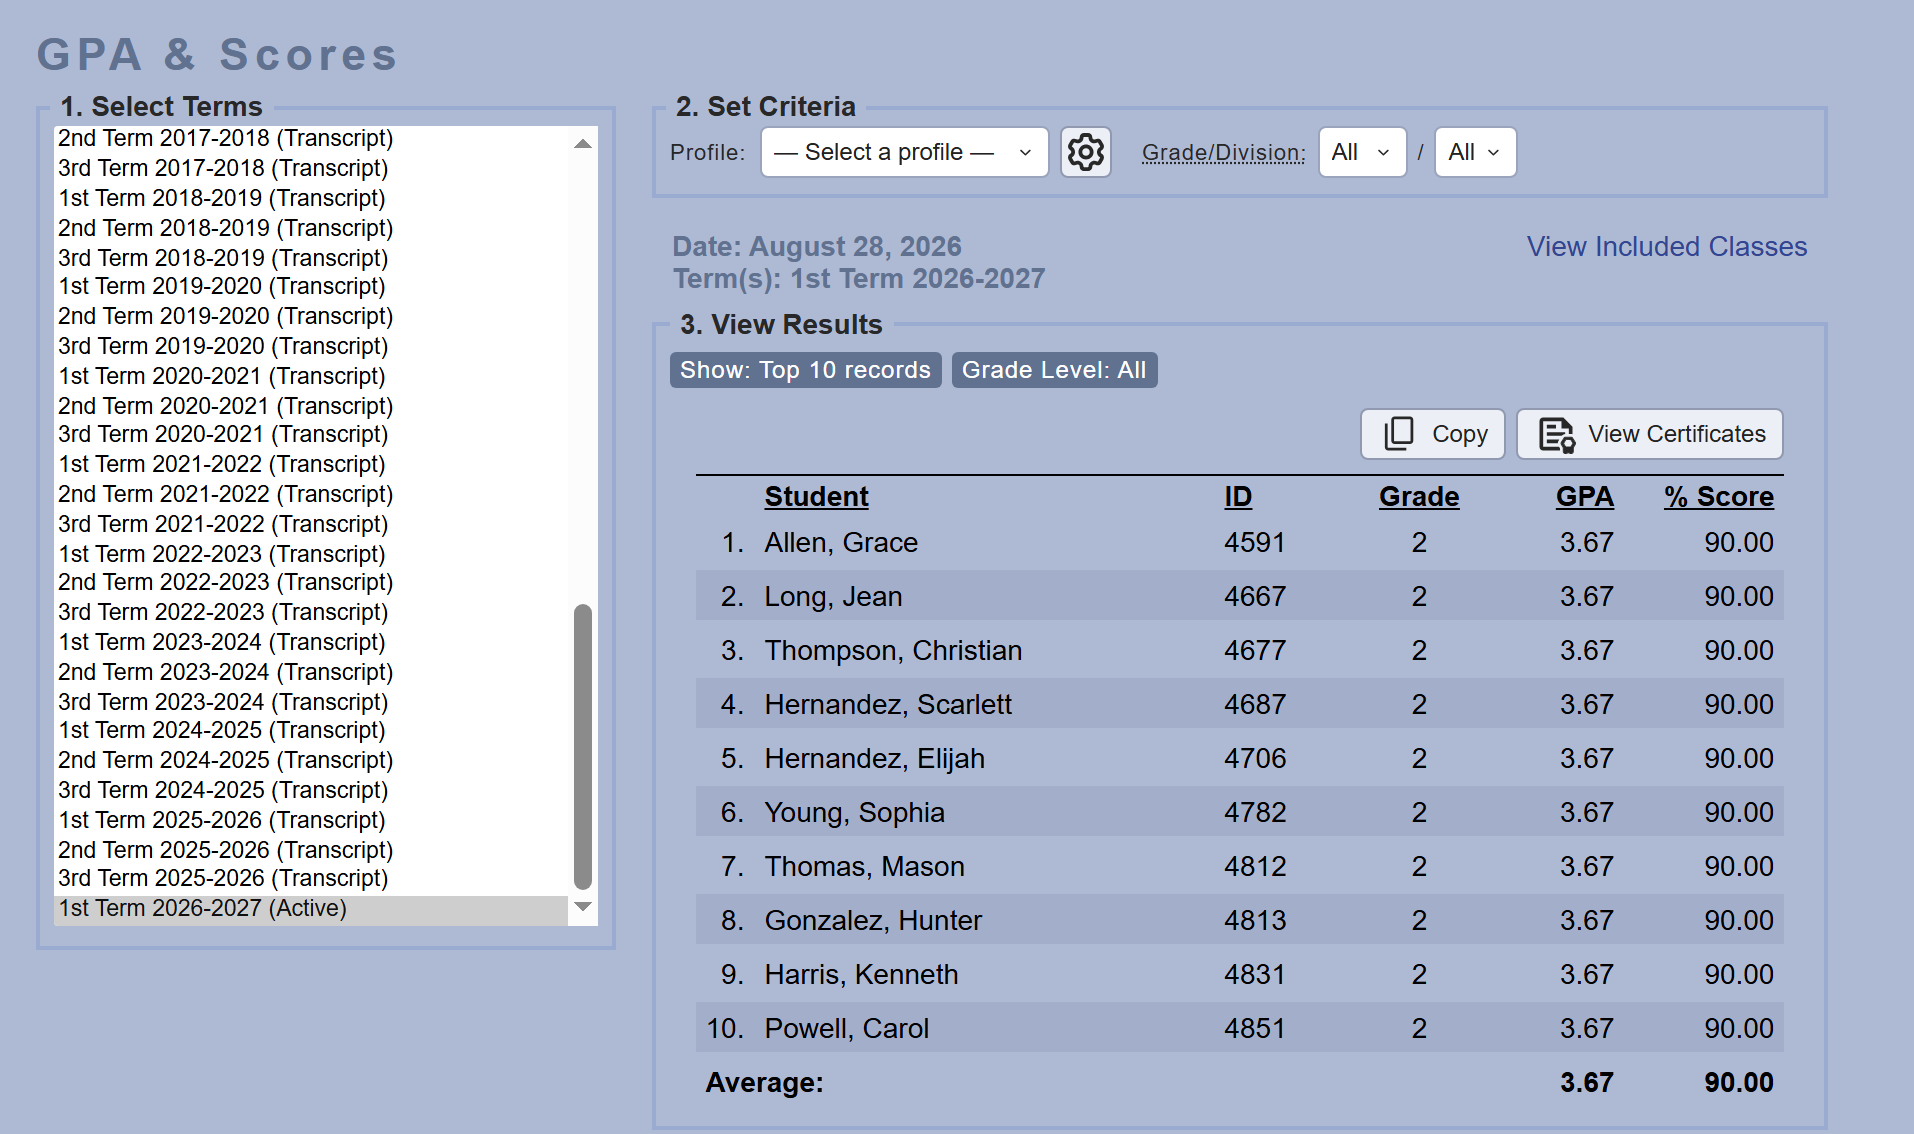The width and height of the screenshot is (1914, 1134).
Task: Sort results by Student column
Action: pyautogui.click(x=816, y=497)
